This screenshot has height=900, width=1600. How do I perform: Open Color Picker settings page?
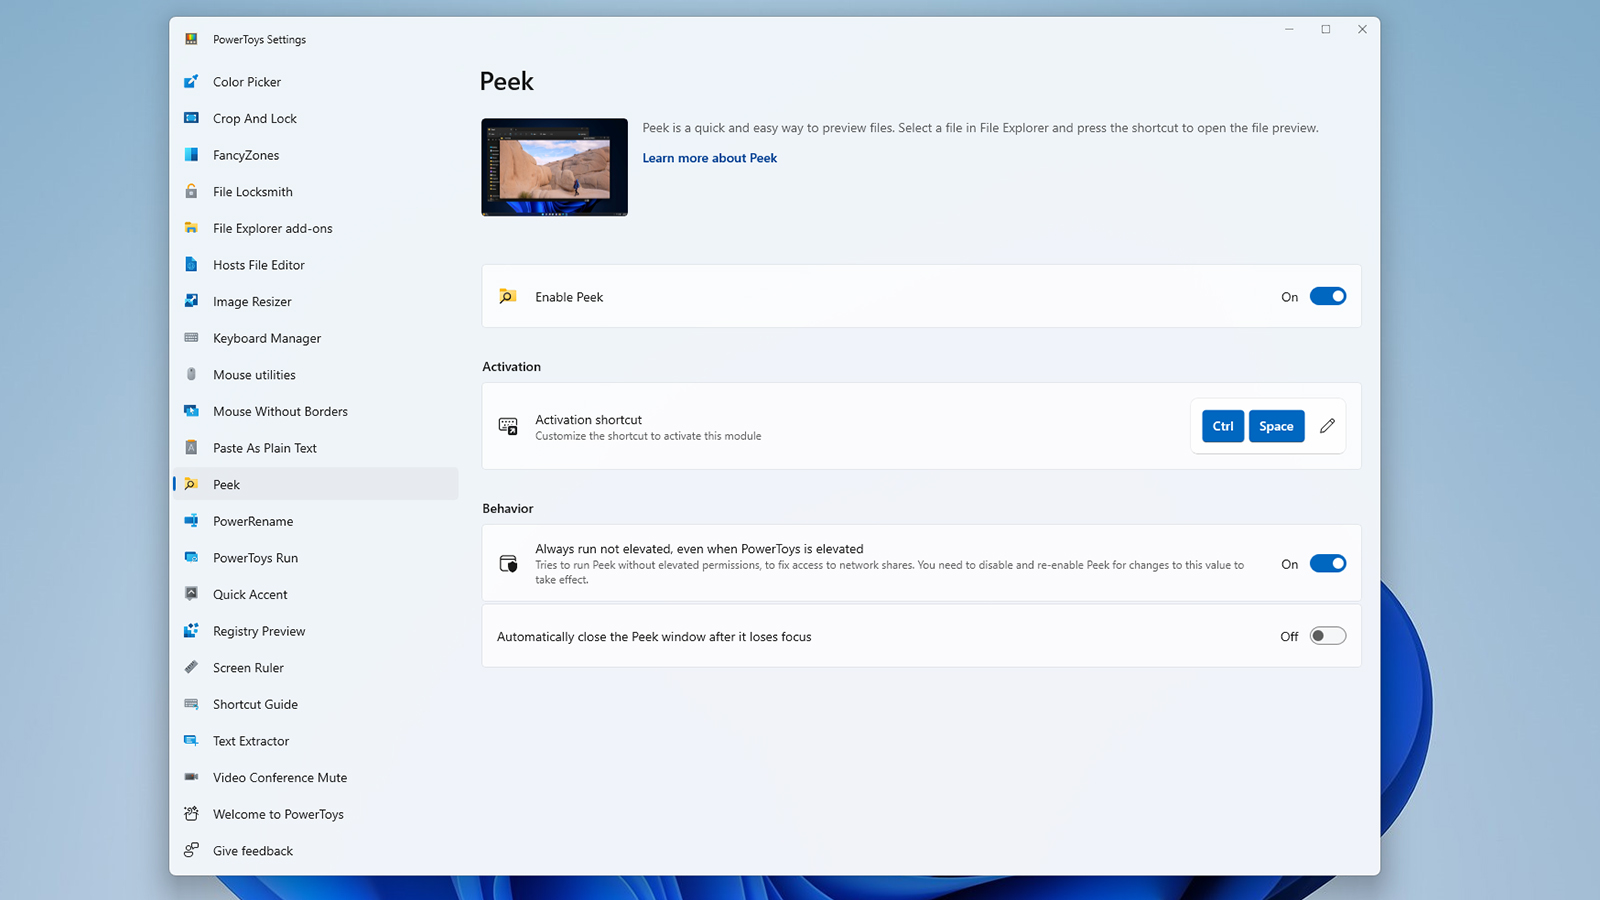pyautogui.click(x=316, y=82)
